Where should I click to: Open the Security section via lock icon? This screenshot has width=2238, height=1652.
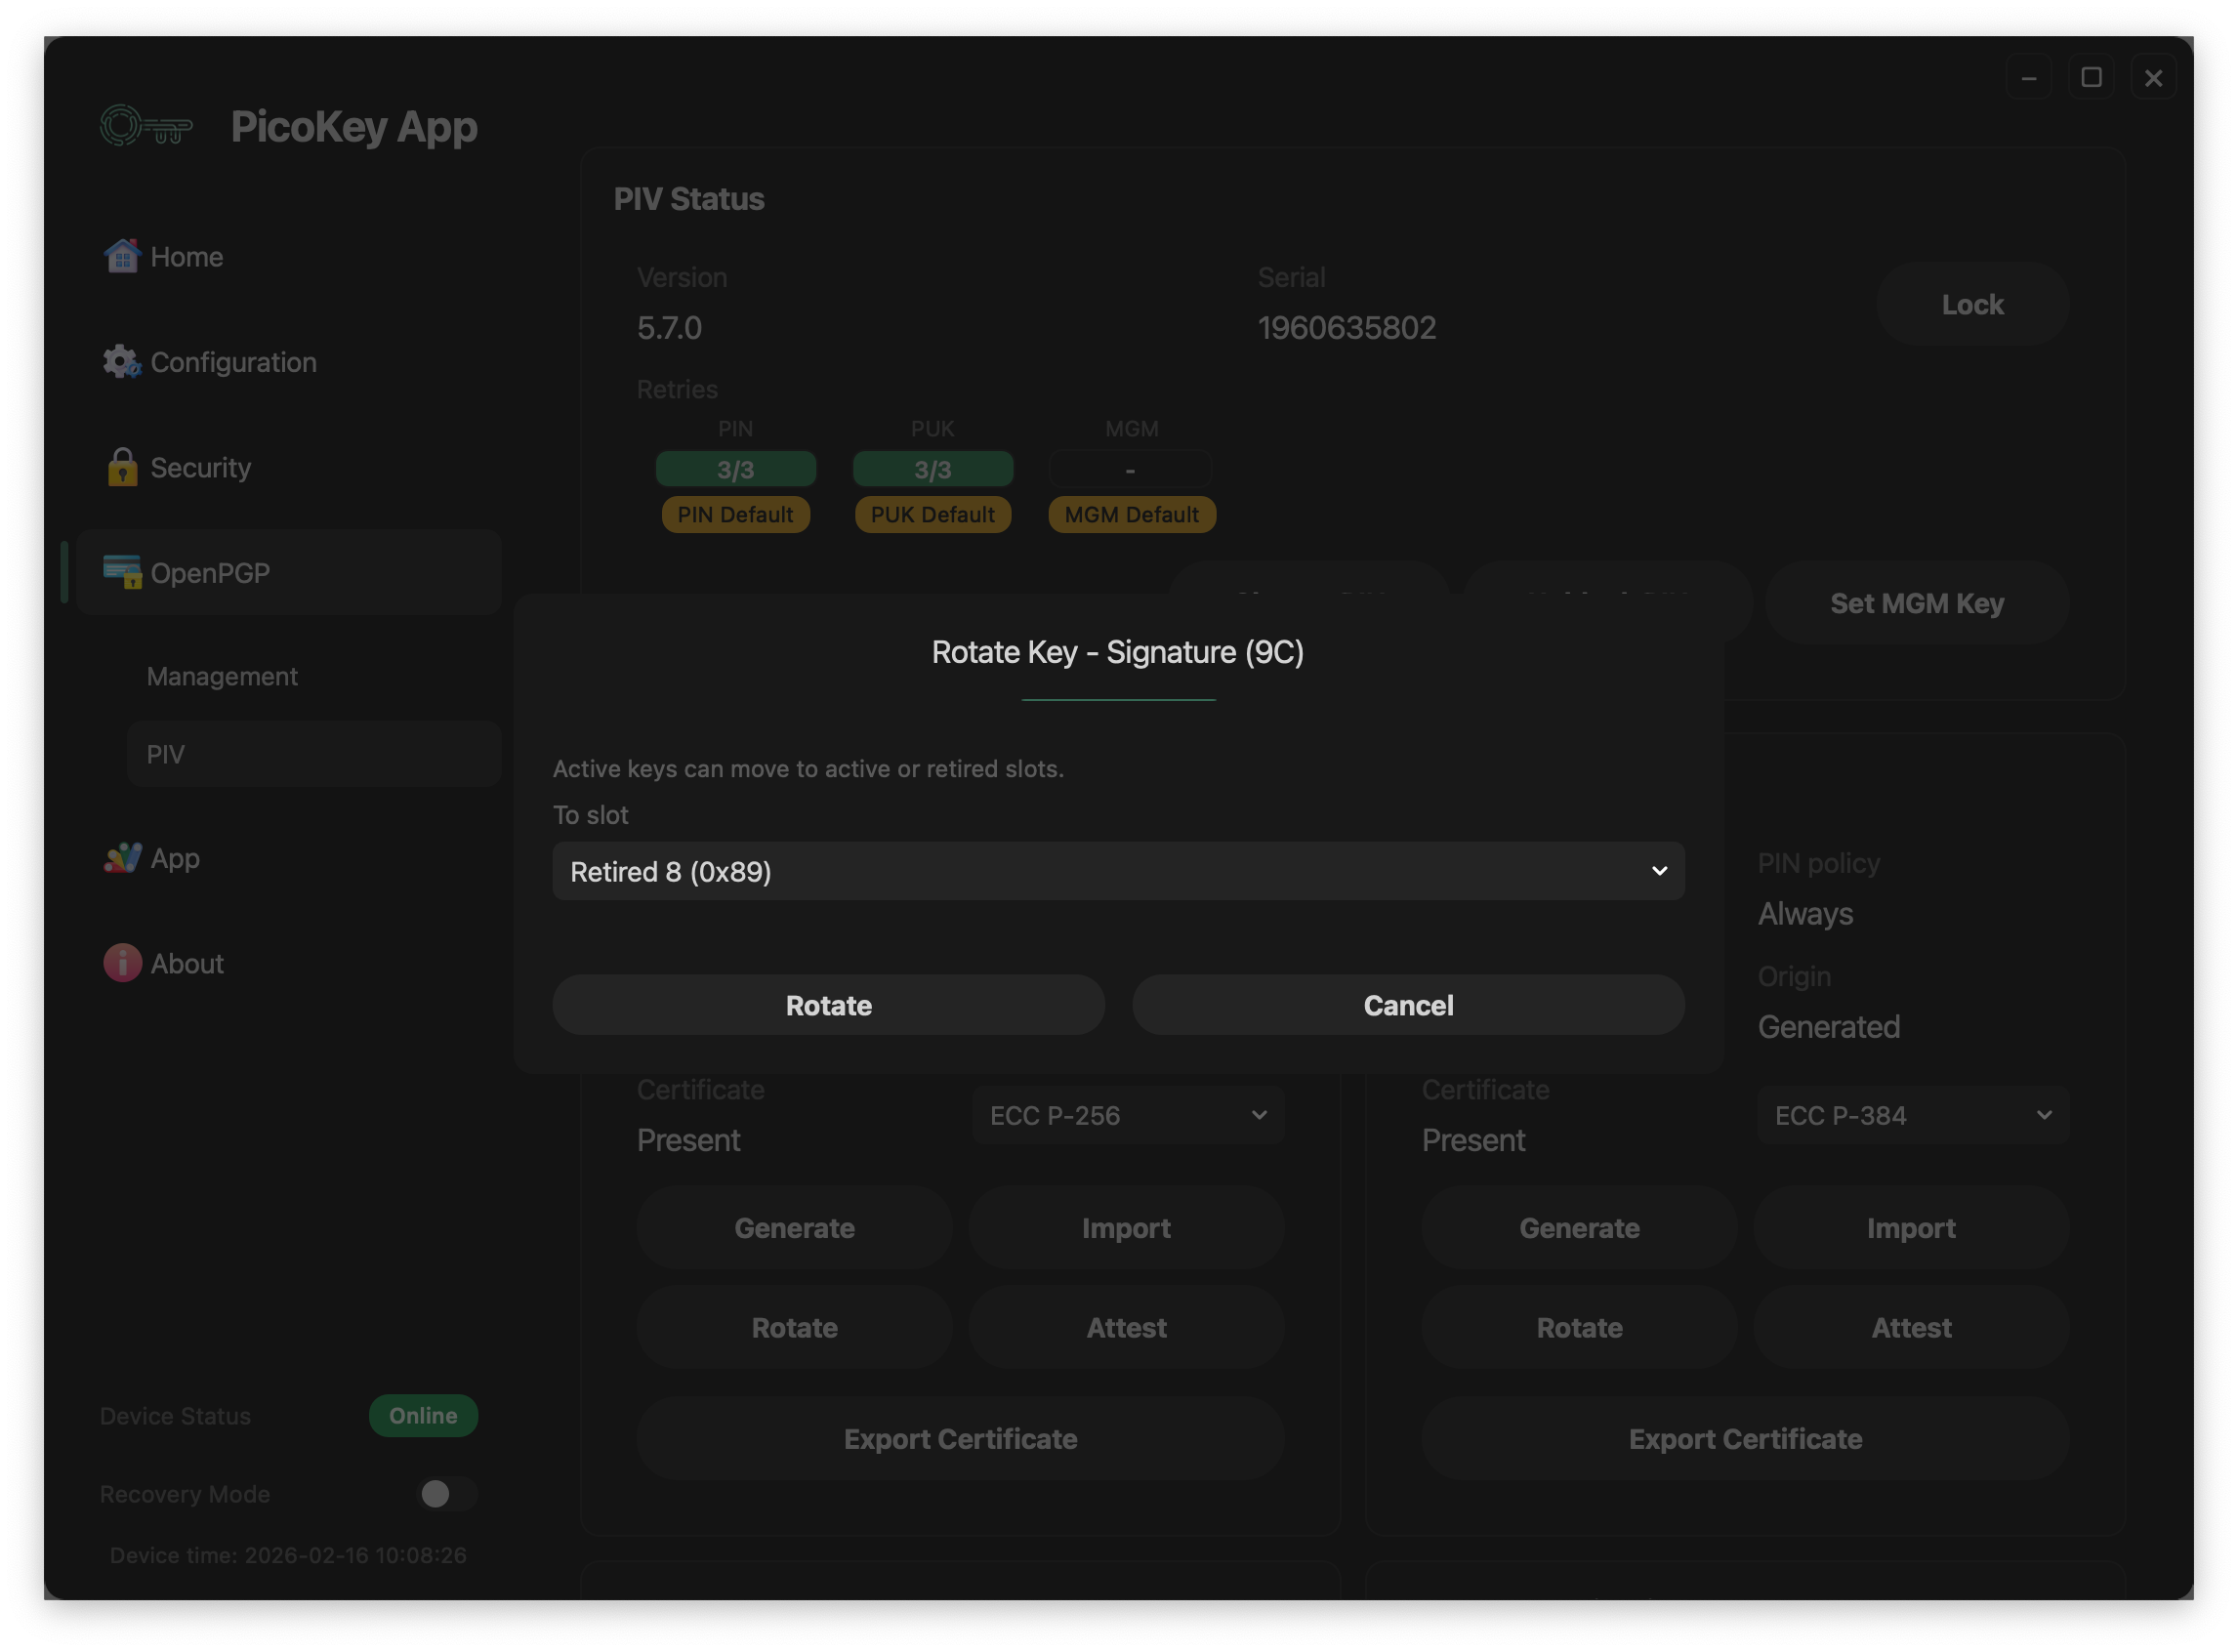coord(122,467)
